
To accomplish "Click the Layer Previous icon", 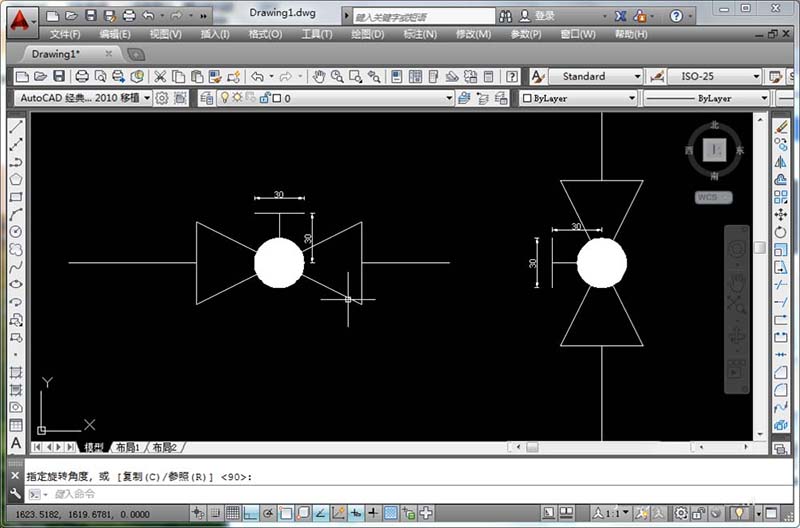I will click(483, 98).
